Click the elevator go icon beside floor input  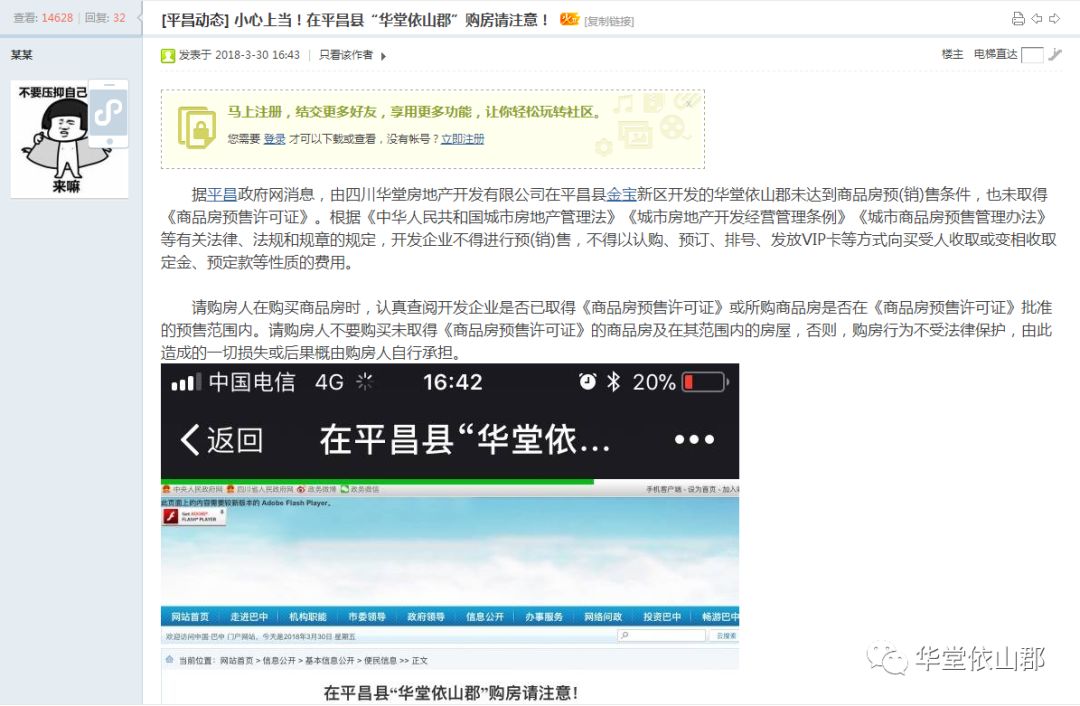pyautogui.click(x=1055, y=54)
